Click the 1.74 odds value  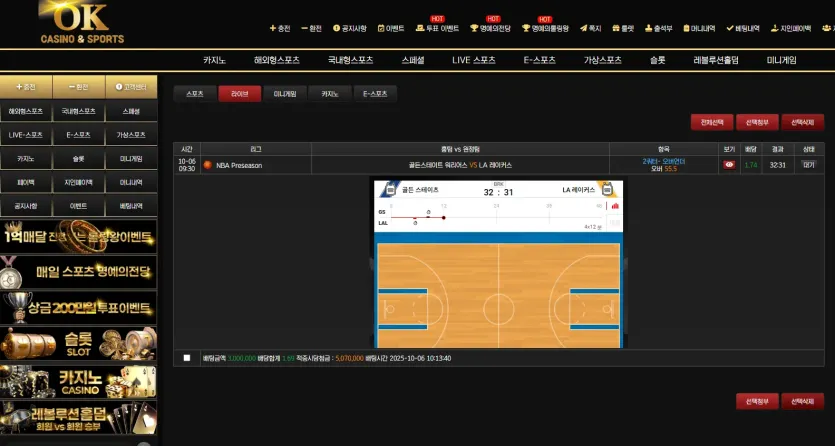click(751, 165)
